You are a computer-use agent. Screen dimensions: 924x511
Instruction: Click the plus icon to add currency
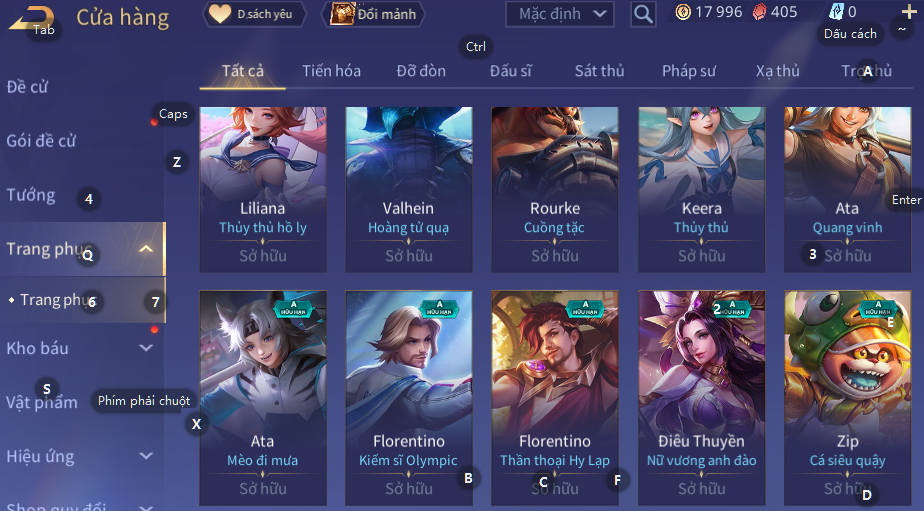909,12
